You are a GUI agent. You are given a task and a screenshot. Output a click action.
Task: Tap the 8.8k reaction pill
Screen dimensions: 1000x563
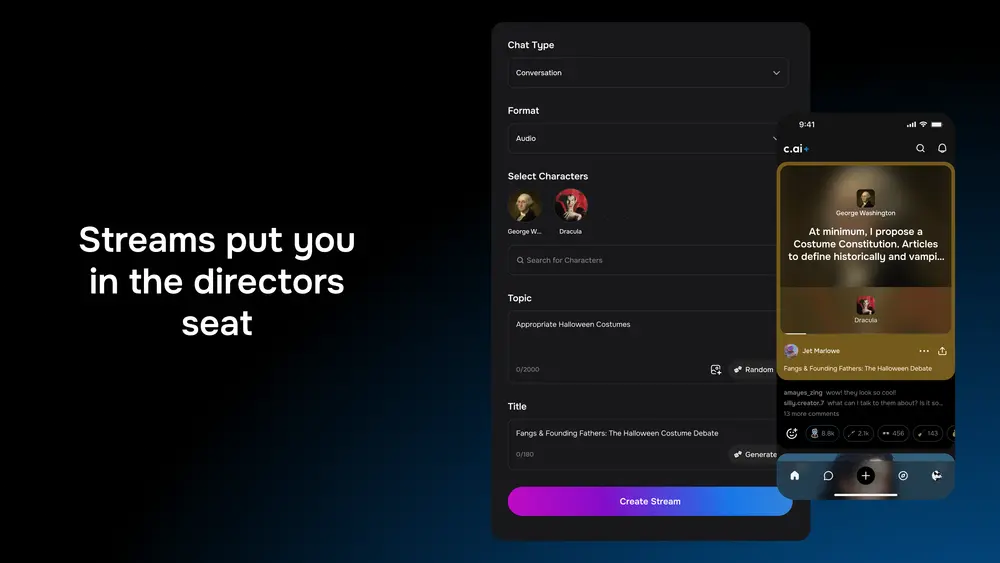822,434
